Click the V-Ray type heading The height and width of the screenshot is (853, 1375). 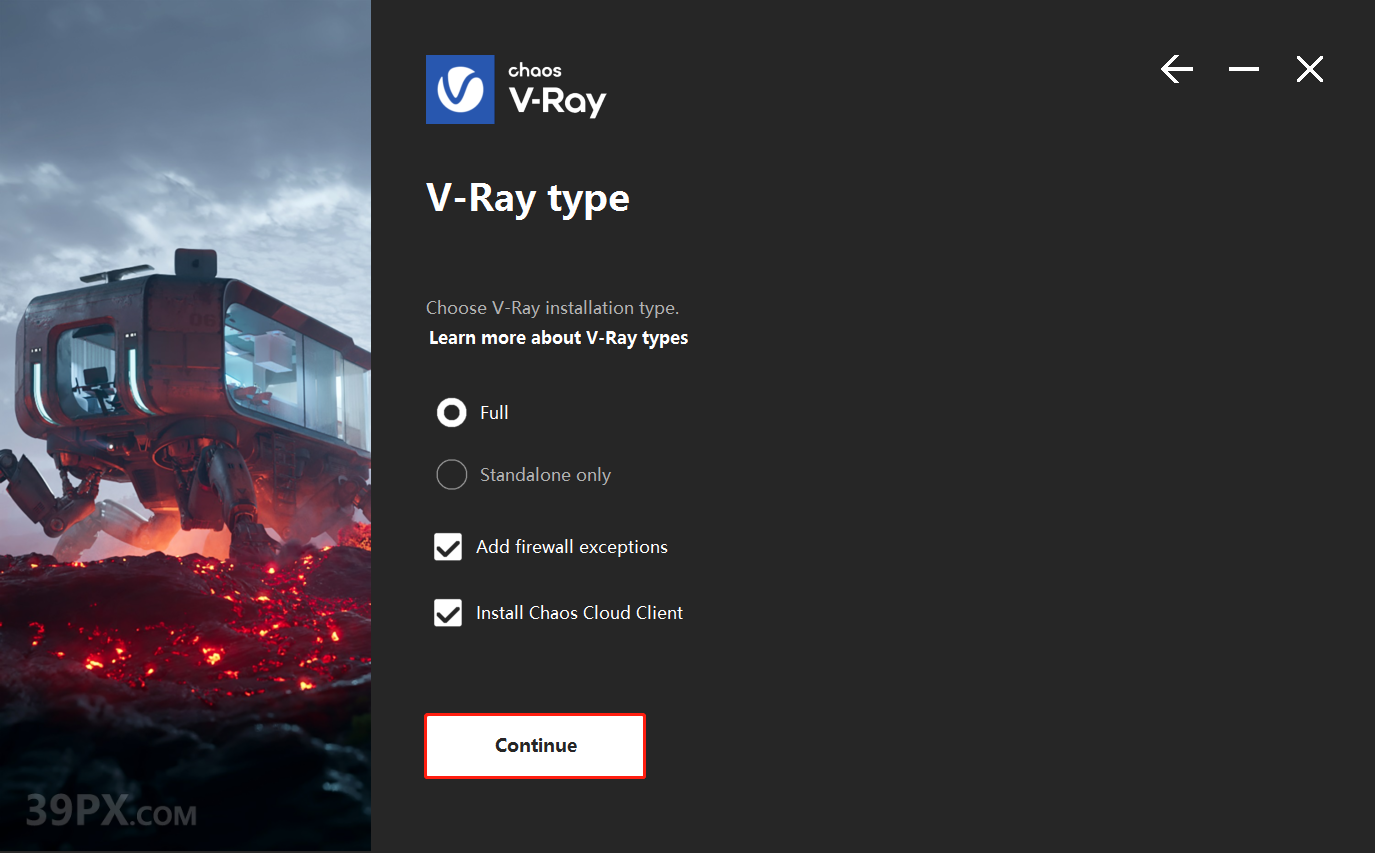pos(528,198)
